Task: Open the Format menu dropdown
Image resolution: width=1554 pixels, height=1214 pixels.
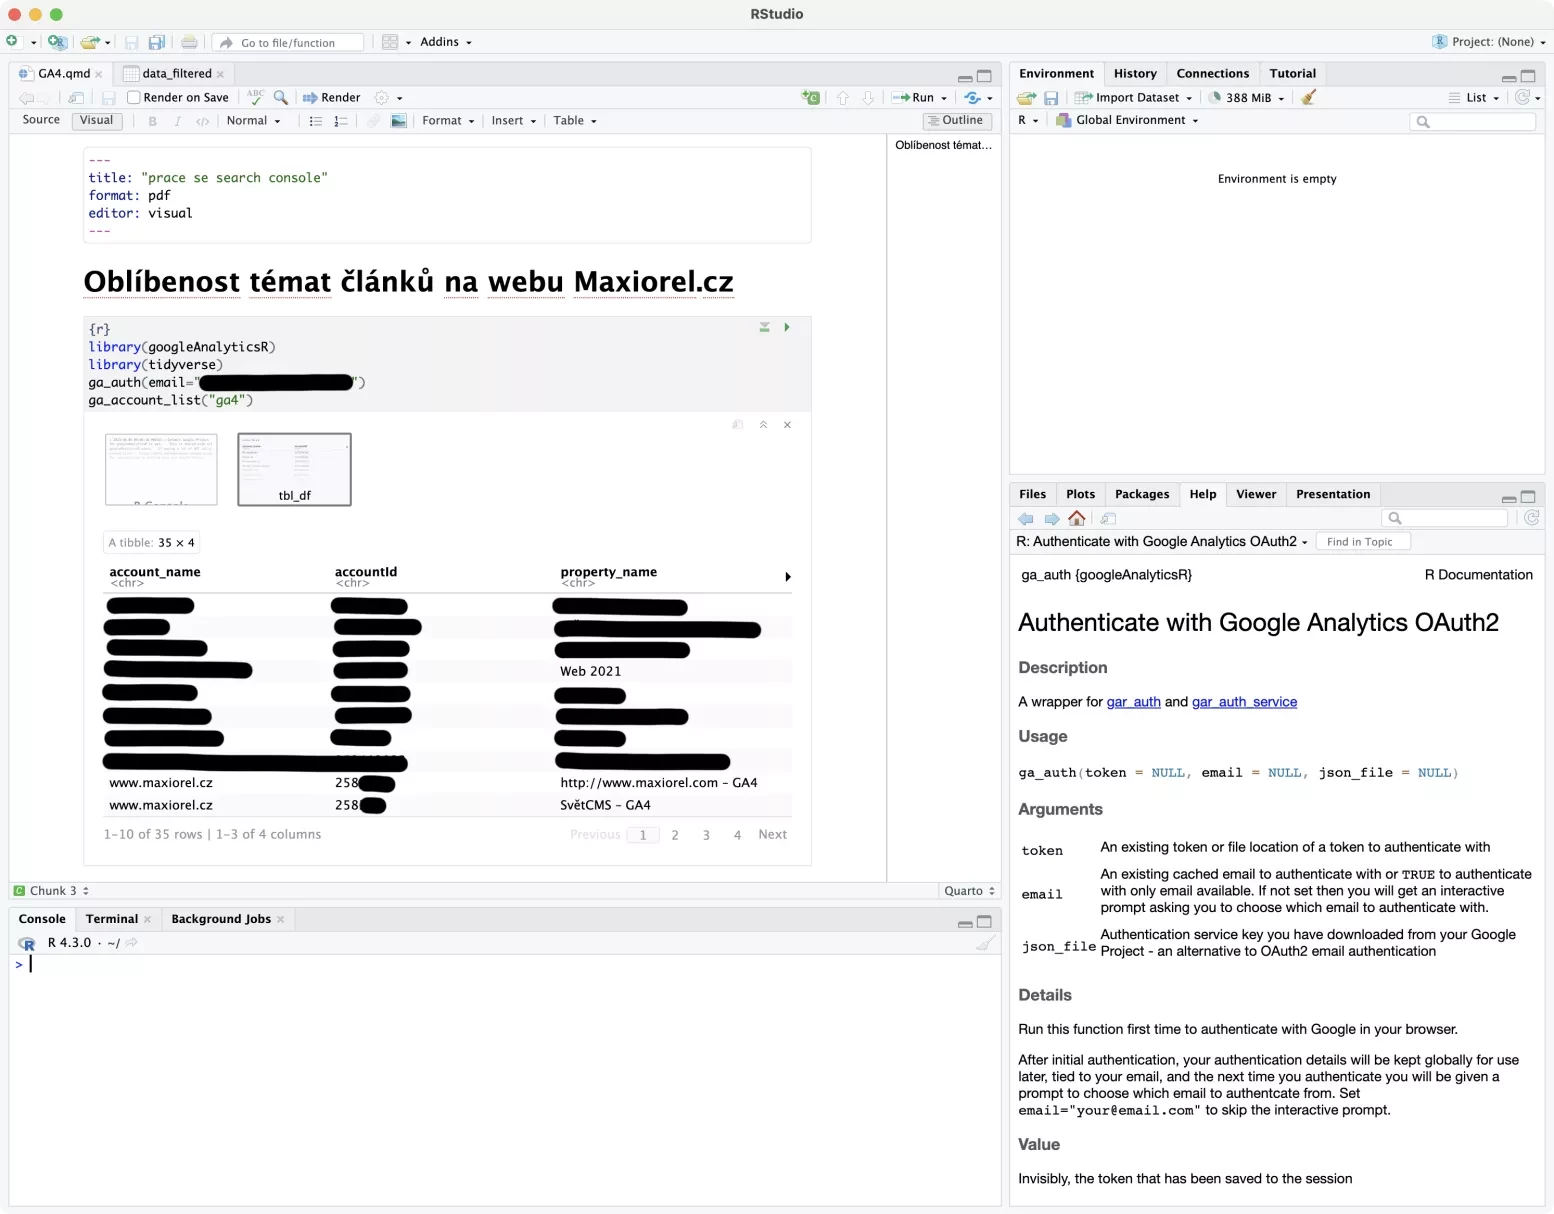Action: tap(448, 121)
